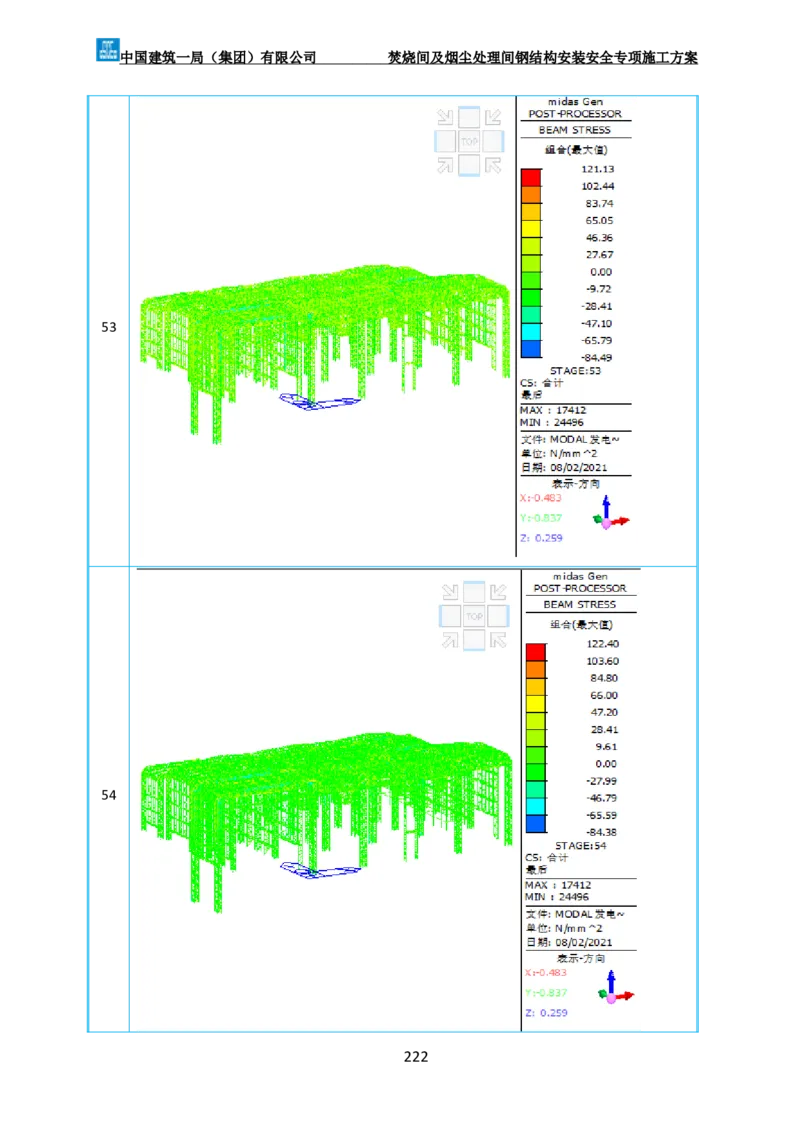Click dark blue swatch above -84.38 value
Image resolution: width=800 pixels, height=1132 pixels.
coord(536,823)
